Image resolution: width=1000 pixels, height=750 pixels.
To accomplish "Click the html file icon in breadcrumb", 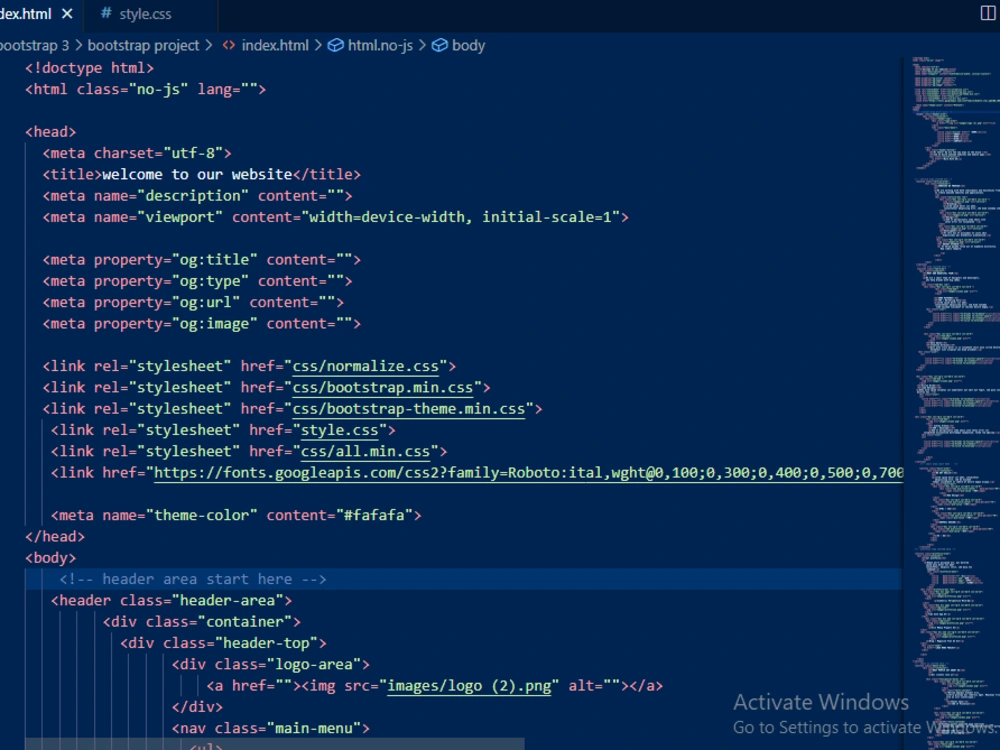I will [228, 45].
